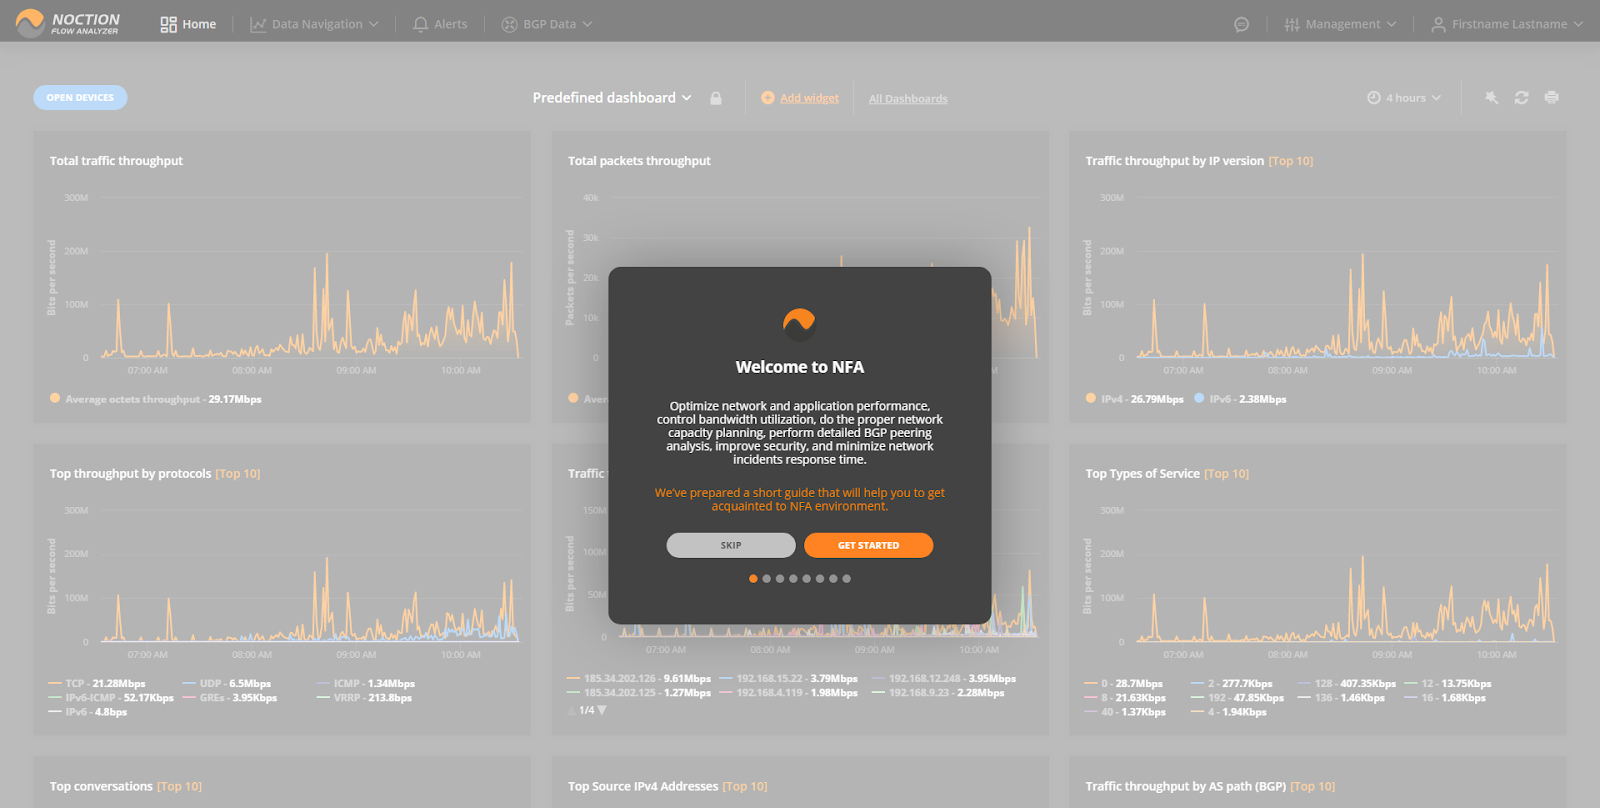1600x808 pixels.
Task: Click the NFA logo in welcome dialog
Action: pos(800,324)
